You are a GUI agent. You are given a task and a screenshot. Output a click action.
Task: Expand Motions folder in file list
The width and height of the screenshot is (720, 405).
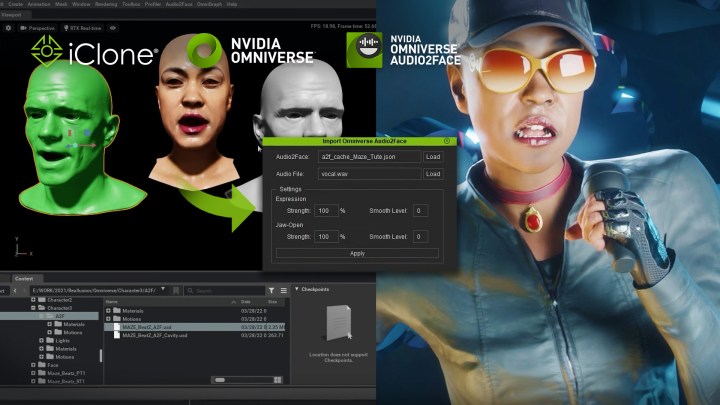[108, 319]
